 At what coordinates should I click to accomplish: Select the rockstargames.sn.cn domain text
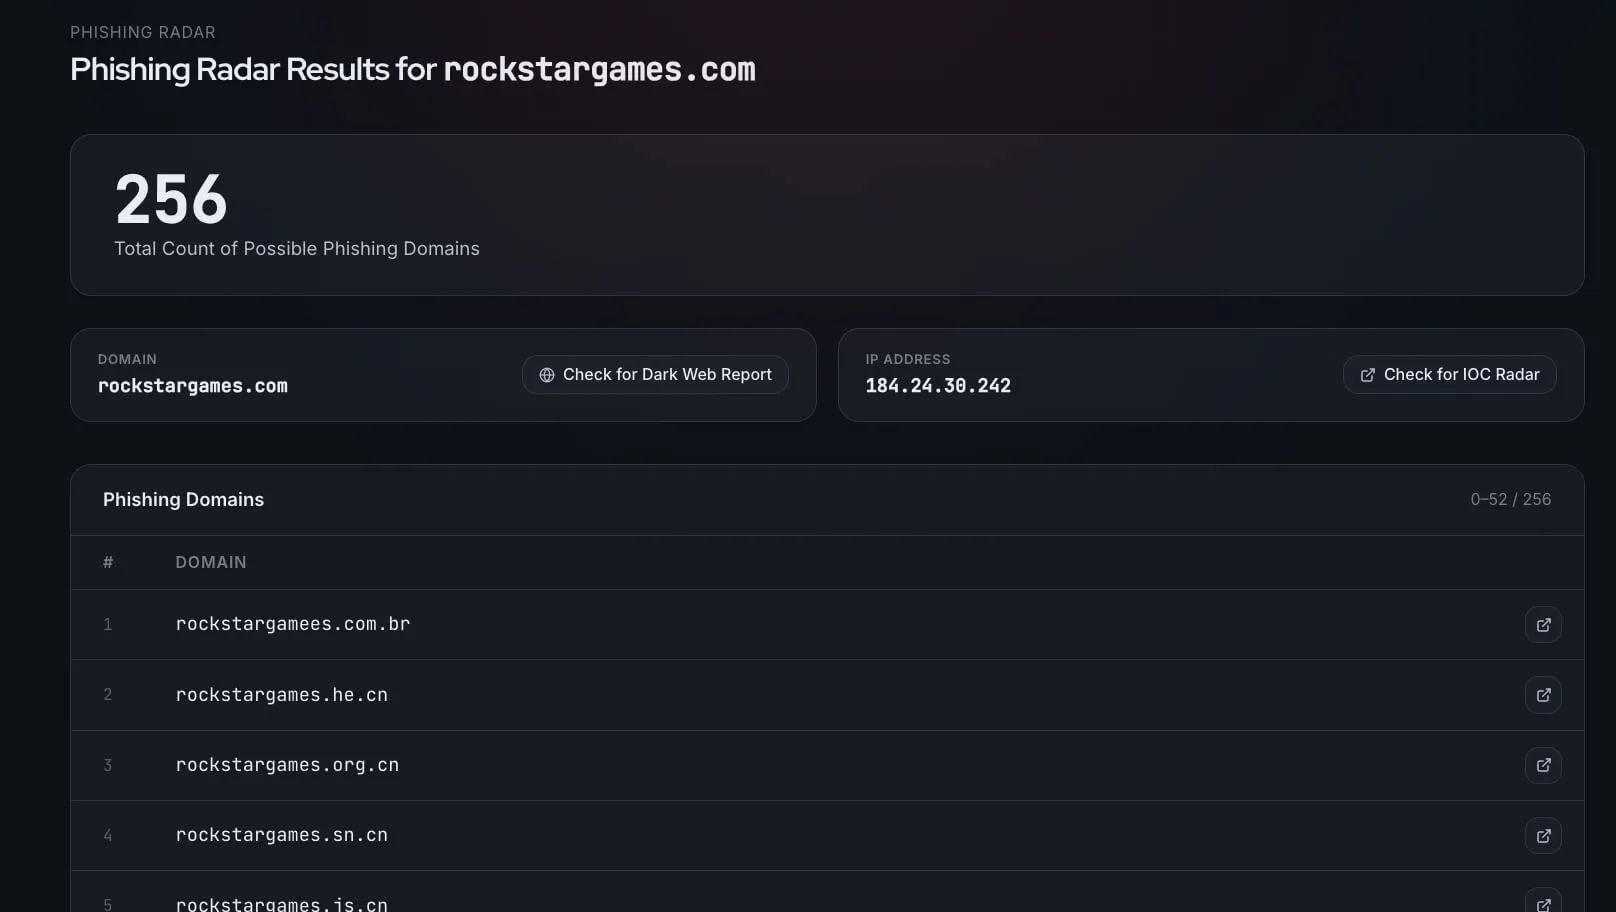[x=282, y=835]
